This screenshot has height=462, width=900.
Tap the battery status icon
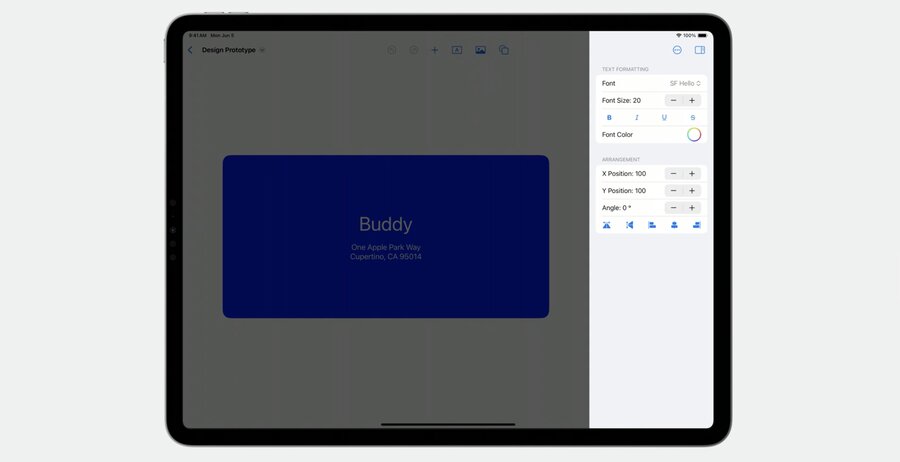tap(703, 36)
